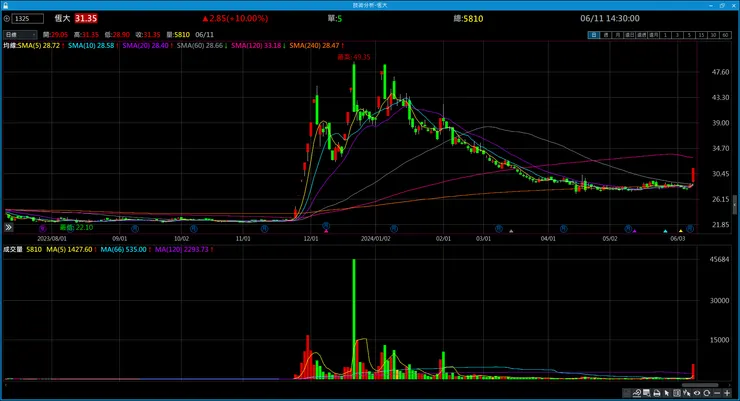This screenshot has height=401, width=740.
Task: Click the tall green volume bar near 45684
Action: tap(354, 319)
